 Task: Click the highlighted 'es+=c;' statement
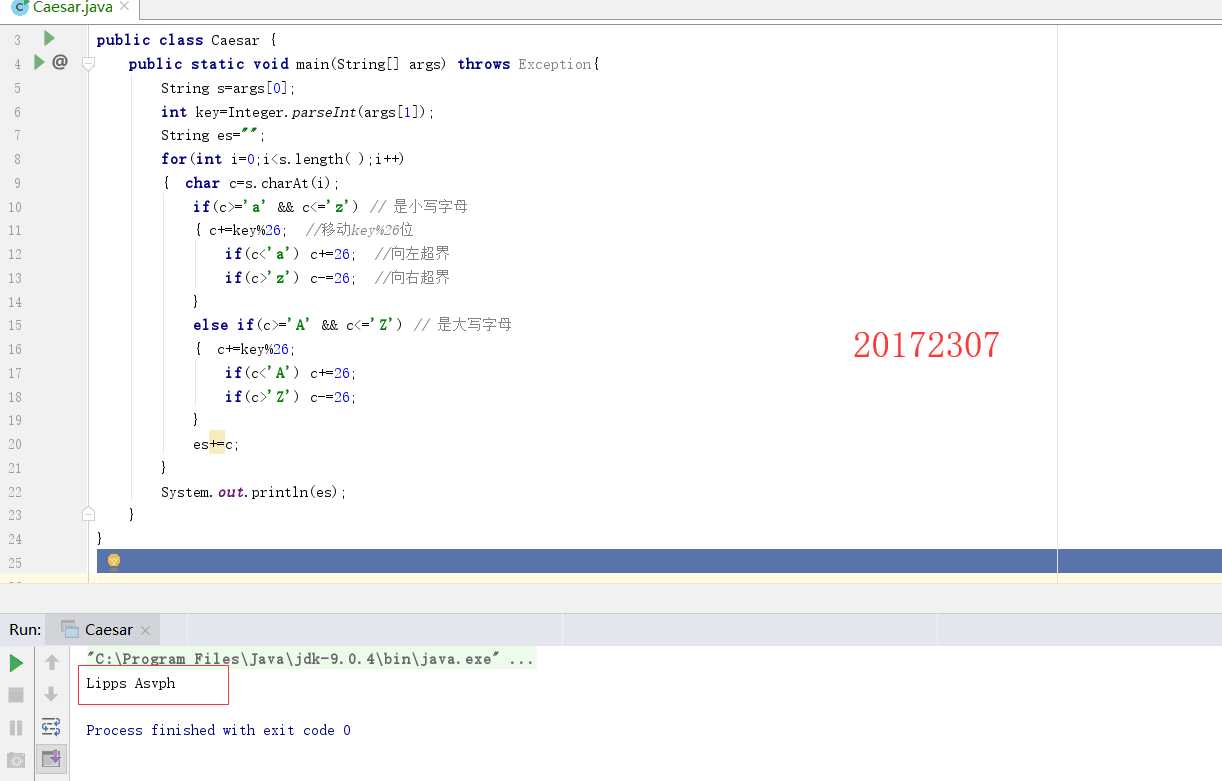pos(217,444)
